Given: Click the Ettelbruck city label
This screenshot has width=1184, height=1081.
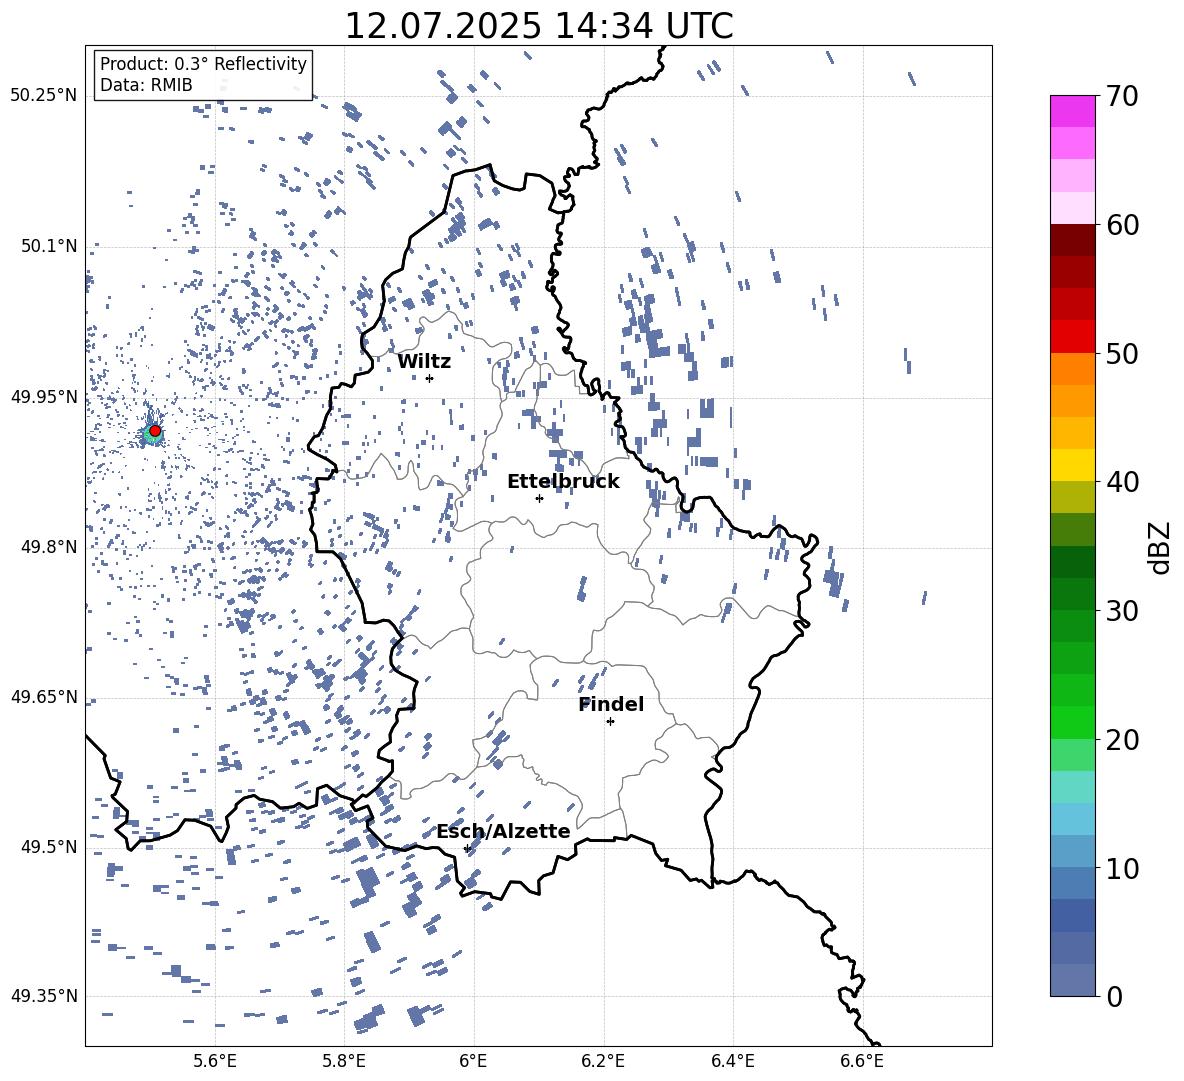Looking at the screenshot, I should 563,481.
